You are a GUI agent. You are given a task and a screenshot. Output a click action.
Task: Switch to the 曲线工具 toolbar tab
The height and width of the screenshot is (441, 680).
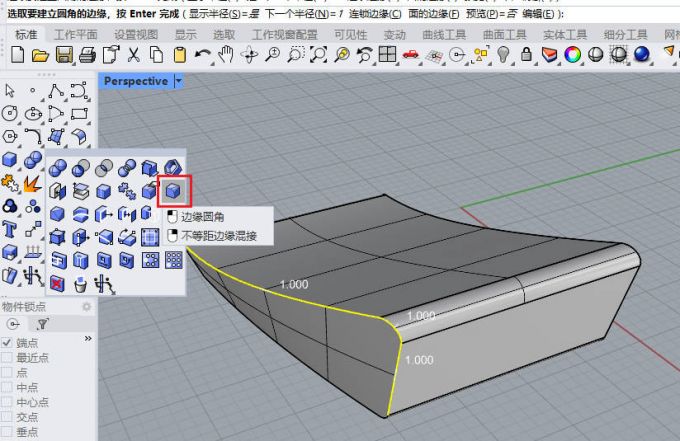coord(444,34)
